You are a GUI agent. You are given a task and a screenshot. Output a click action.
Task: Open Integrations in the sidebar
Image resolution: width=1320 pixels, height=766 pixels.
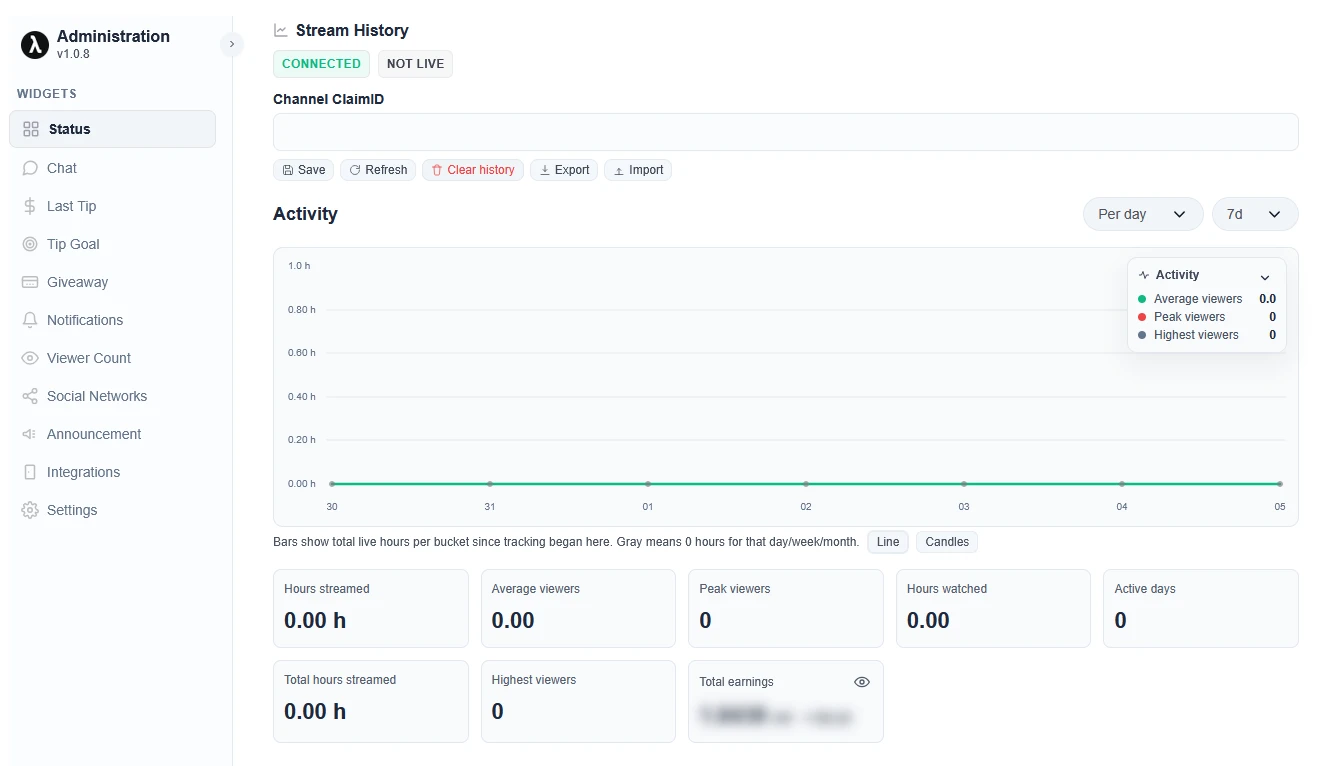click(112, 472)
